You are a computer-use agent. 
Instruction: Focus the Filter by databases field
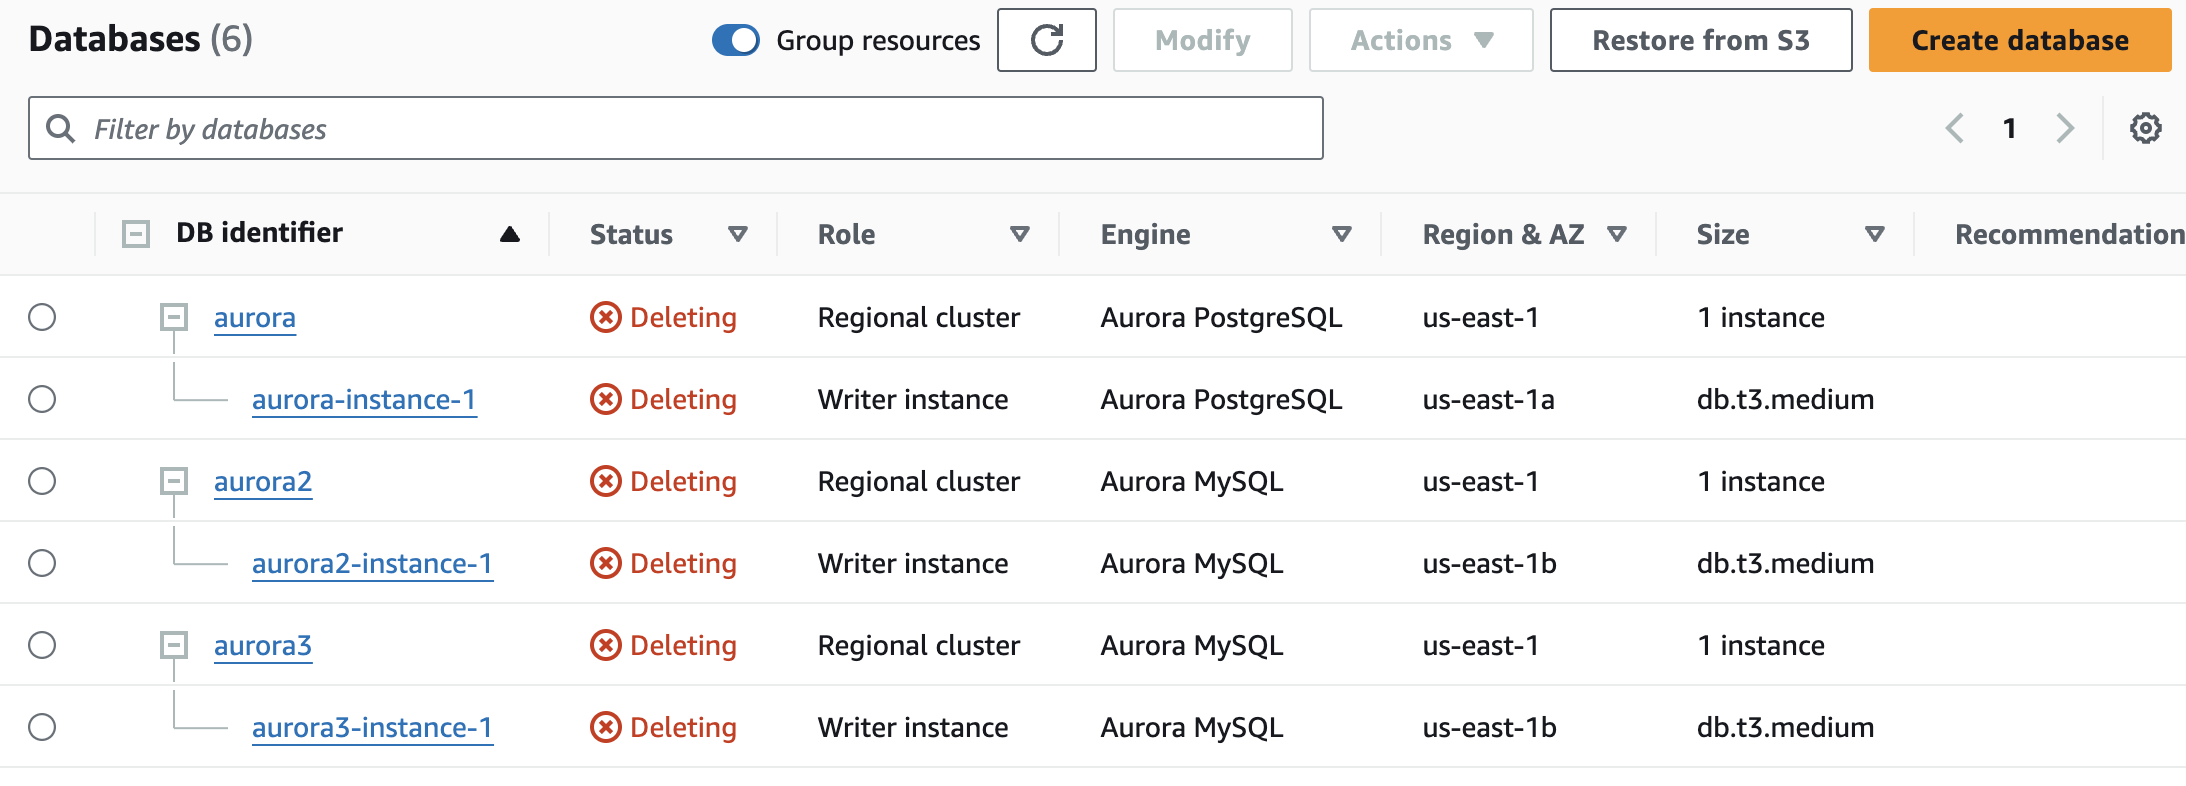tap(676, 128)
